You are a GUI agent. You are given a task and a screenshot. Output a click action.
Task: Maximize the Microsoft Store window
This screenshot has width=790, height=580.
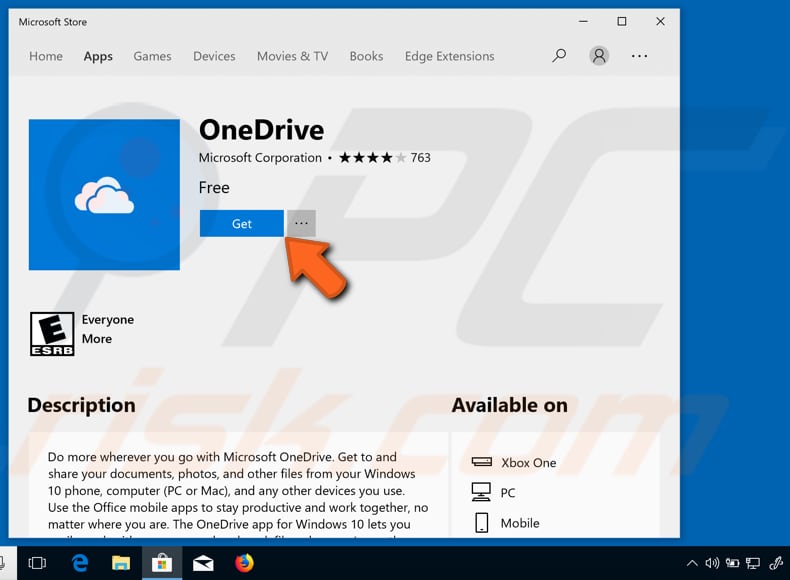tap(622, 22)
